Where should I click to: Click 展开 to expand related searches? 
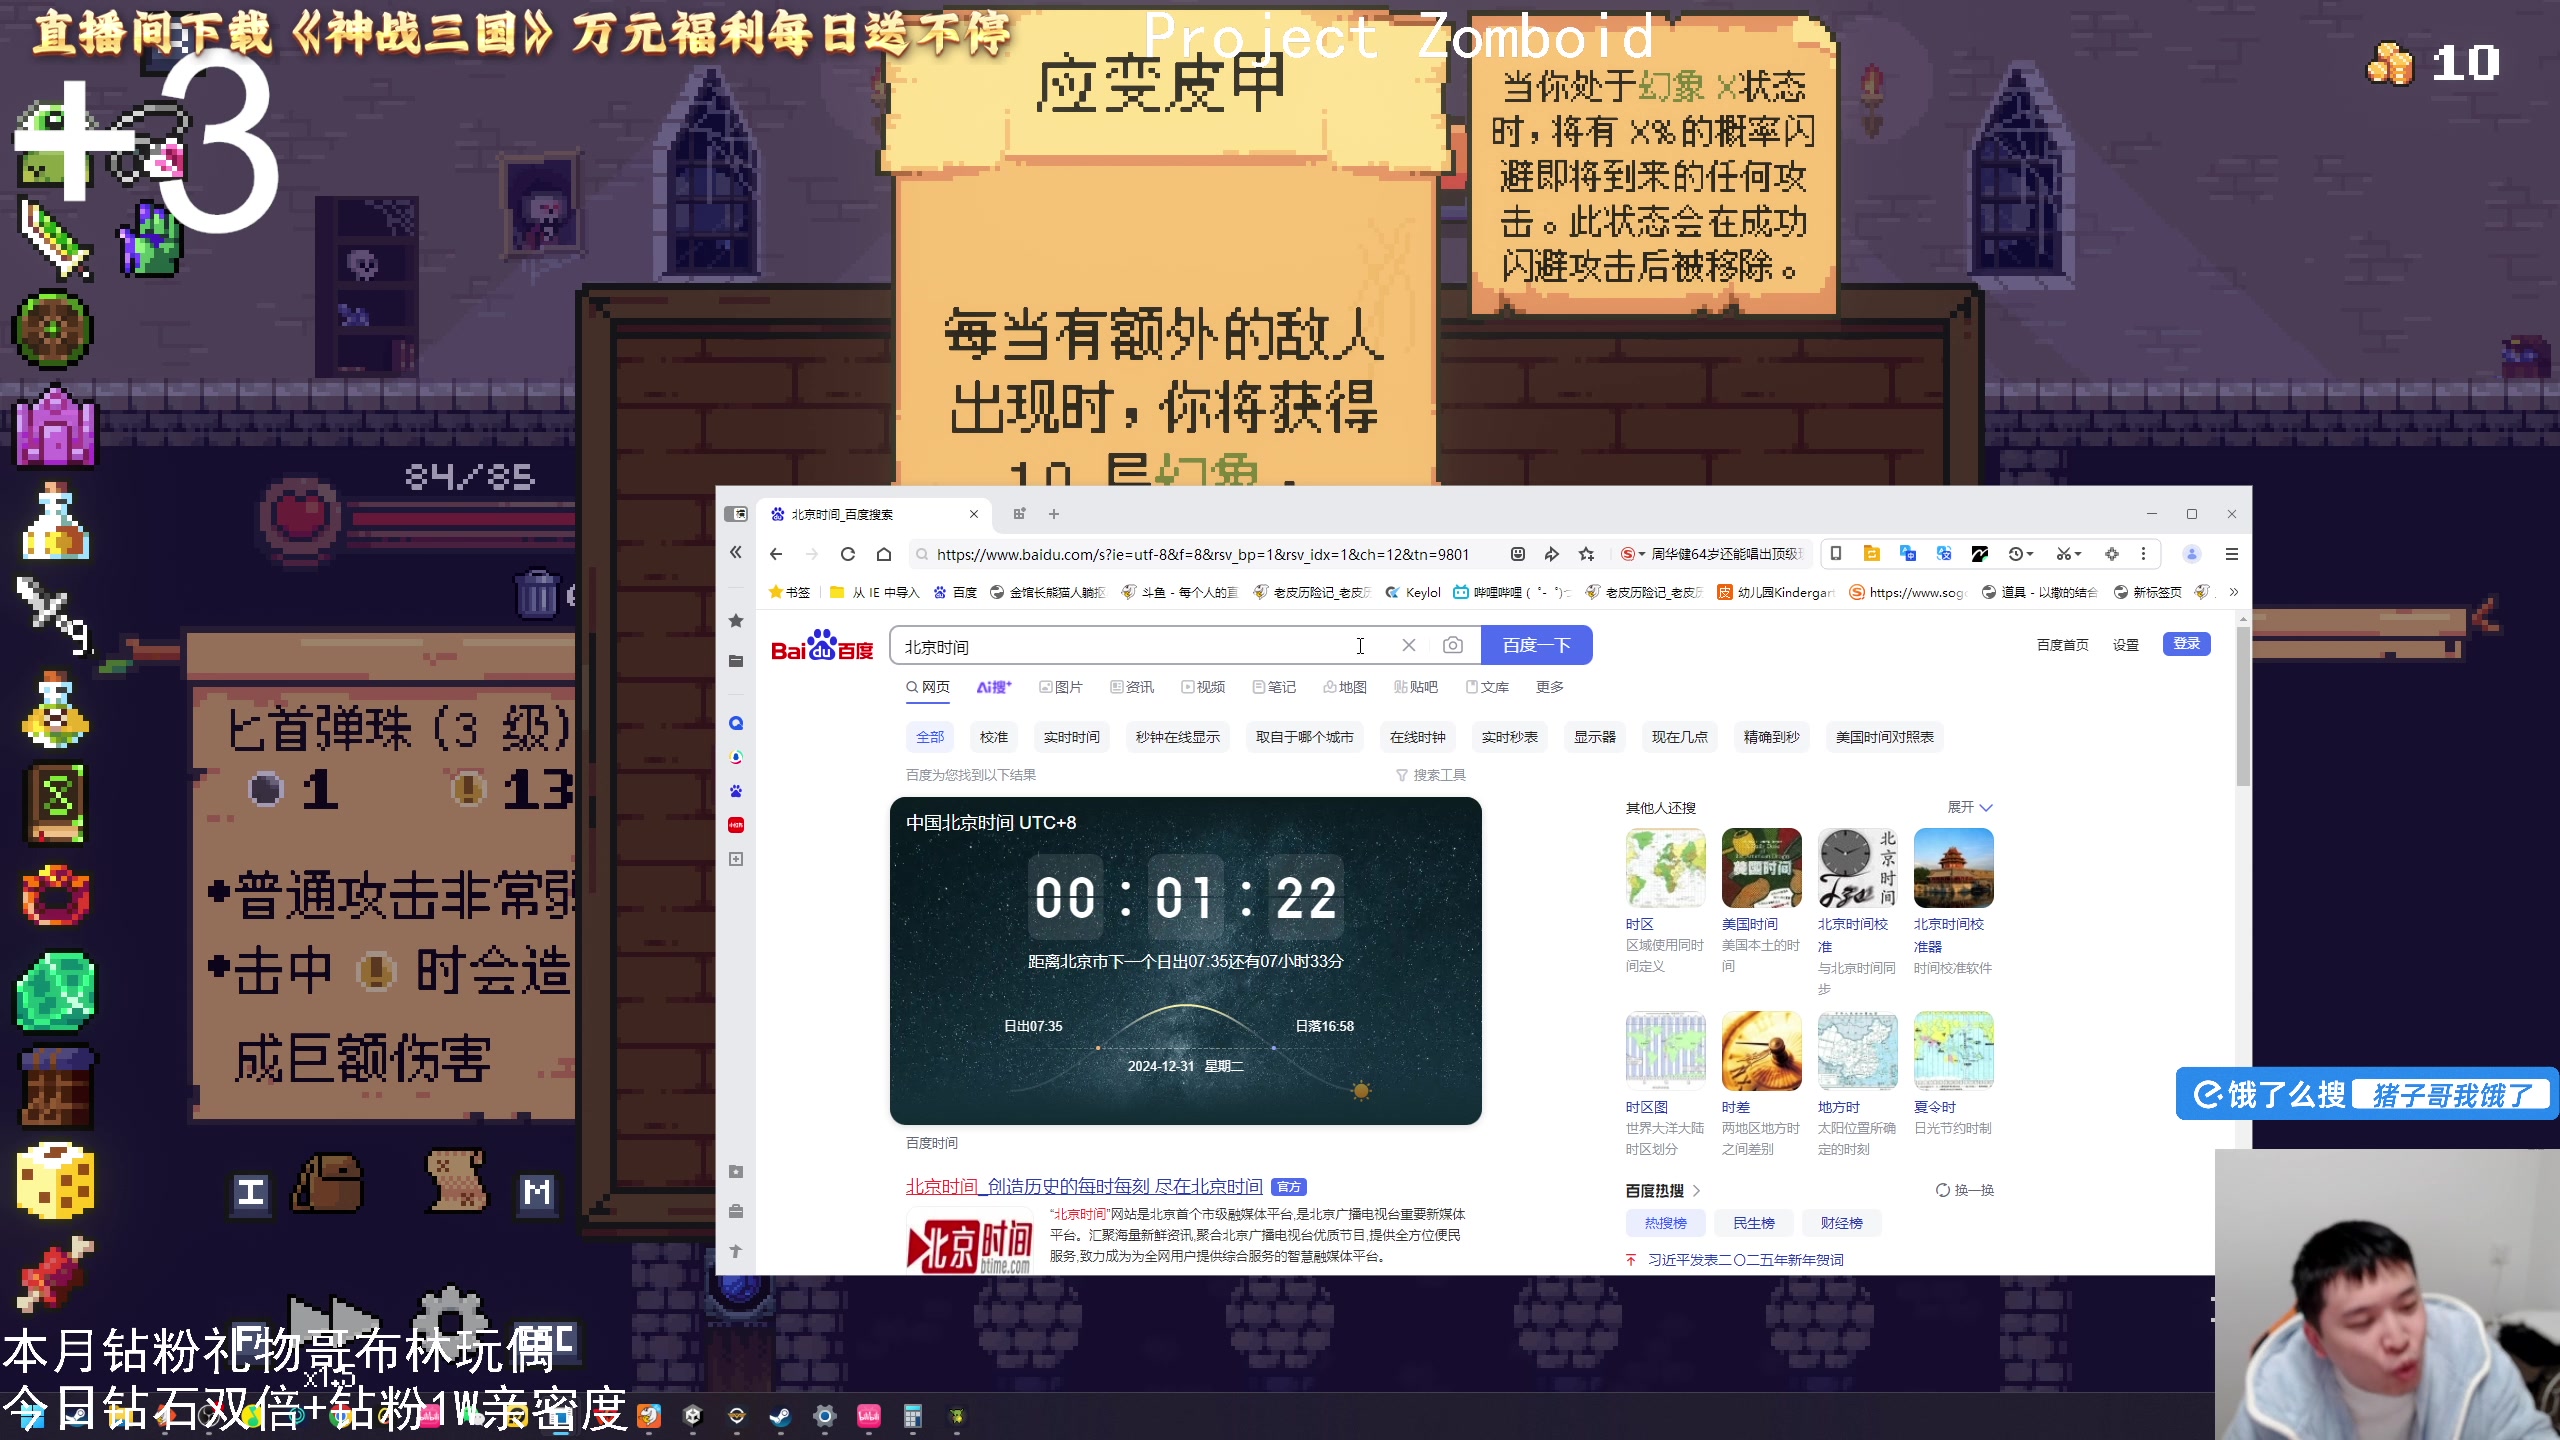pyautogui.click(x=1966, y=807)
